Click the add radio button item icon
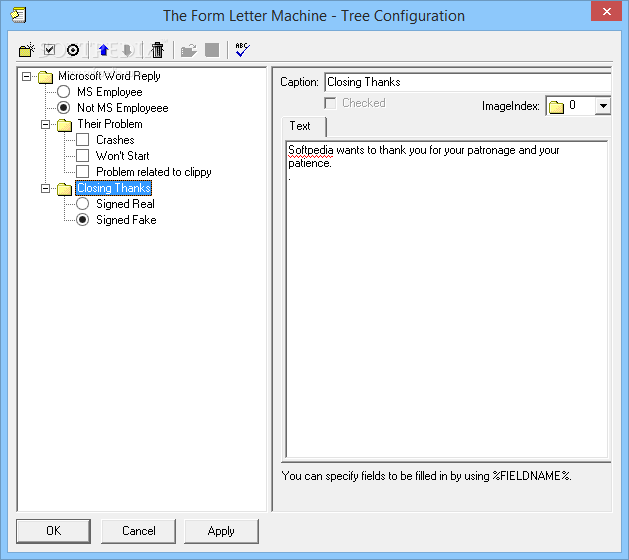Viewport: 629px width, 560px height. [73, 50]
